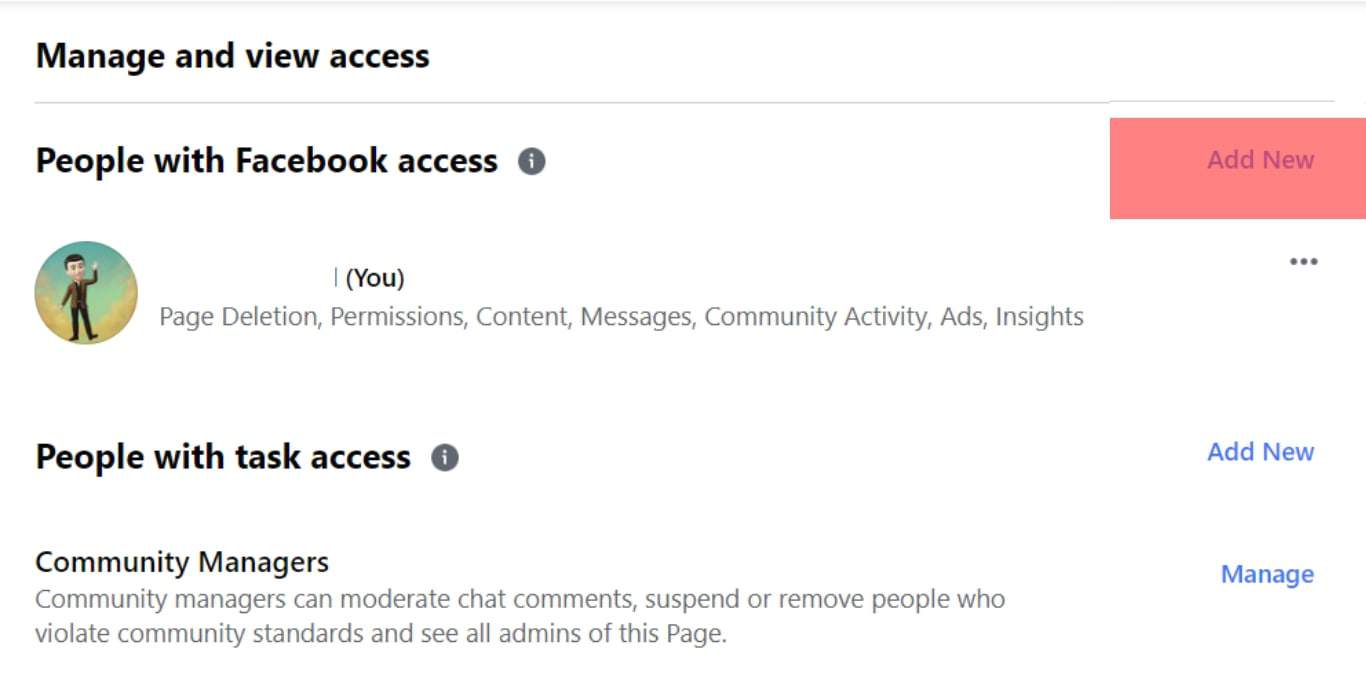Click the info icon beside People with Facebook access
The width and height of the screenshot is (1366, 700).
[x=532, y=161]
